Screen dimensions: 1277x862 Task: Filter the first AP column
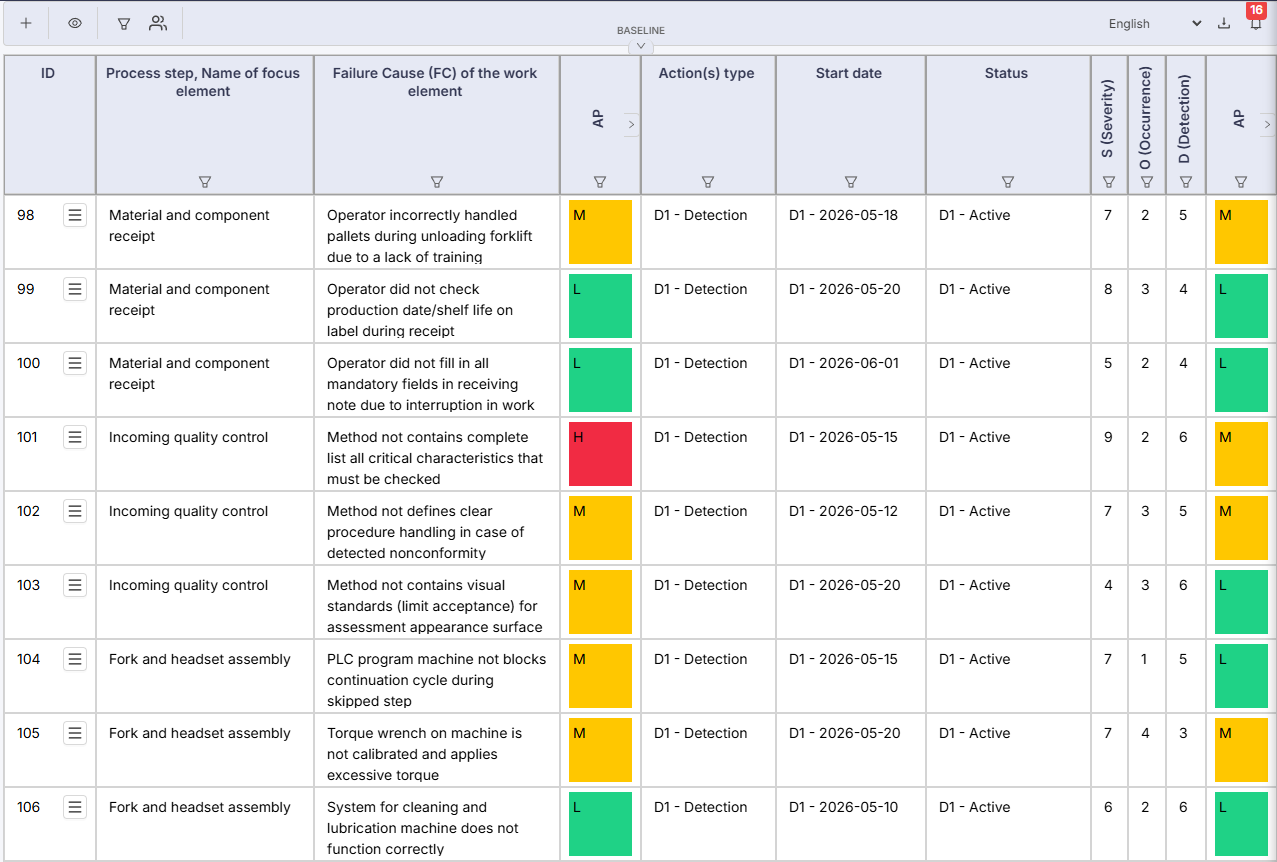[600, 182]
